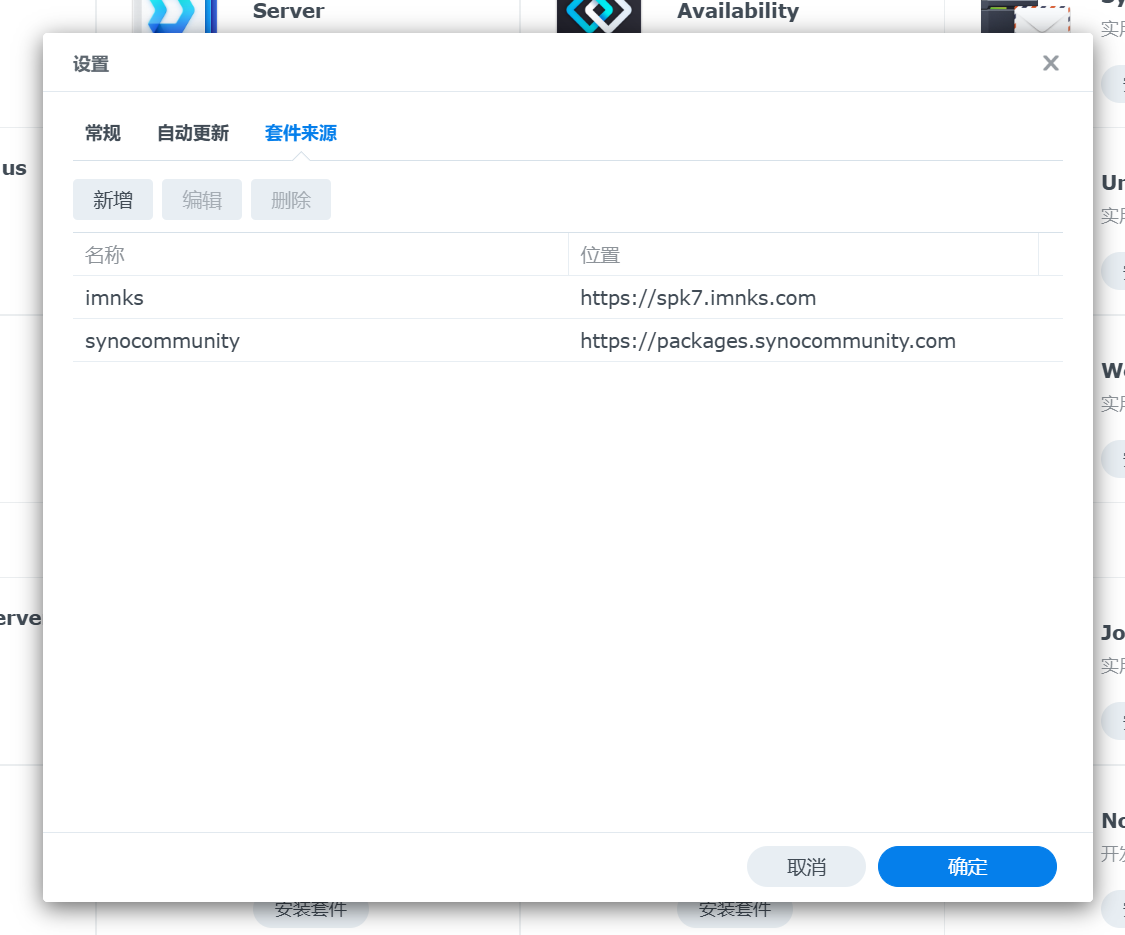Switch to the 常规 tab
Image resolution: width=1125 pixels, height=935 pixels.
click(x=103, y=133)
